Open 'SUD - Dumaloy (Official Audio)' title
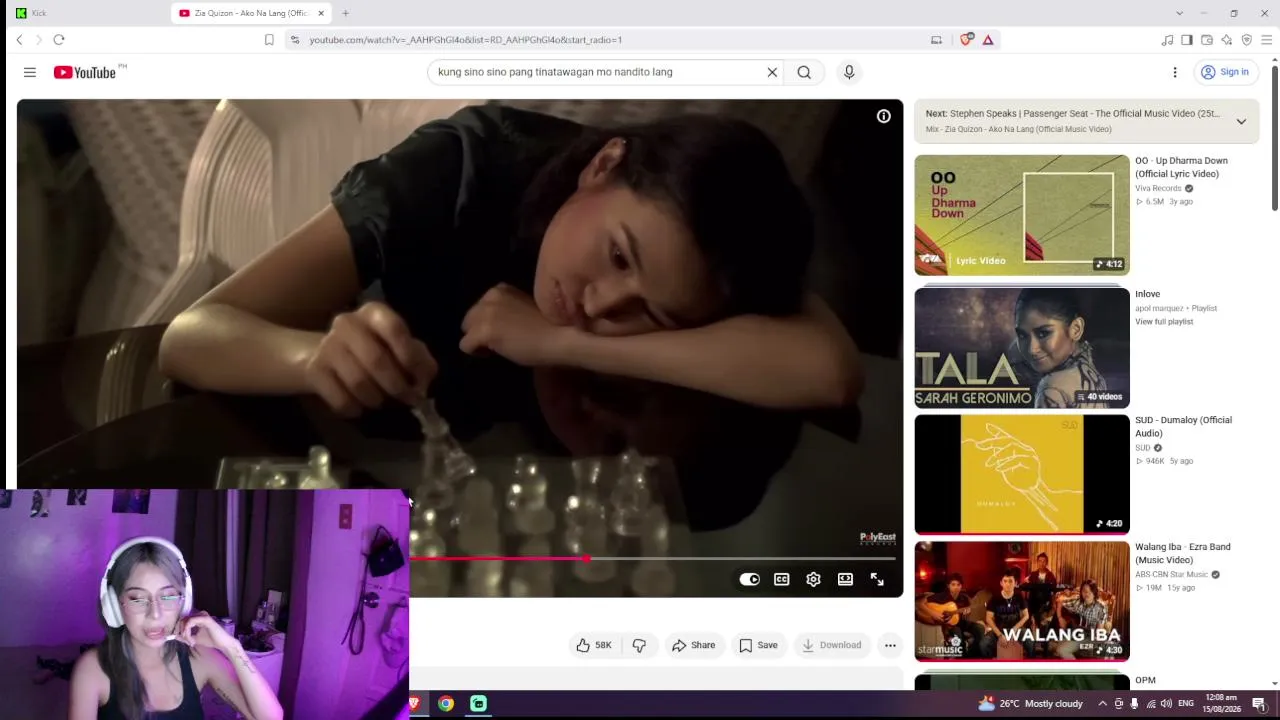This screenshot has height=720, width=1280. tap(1183, 426)
